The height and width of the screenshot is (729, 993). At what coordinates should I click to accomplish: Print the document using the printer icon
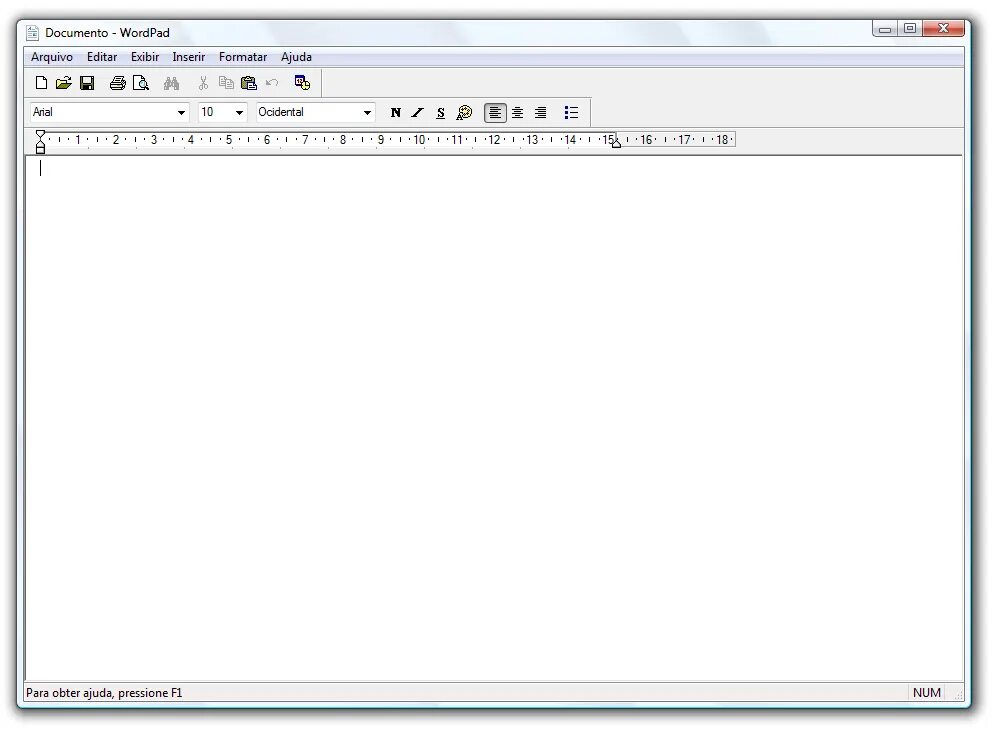[x=118, y=83]
